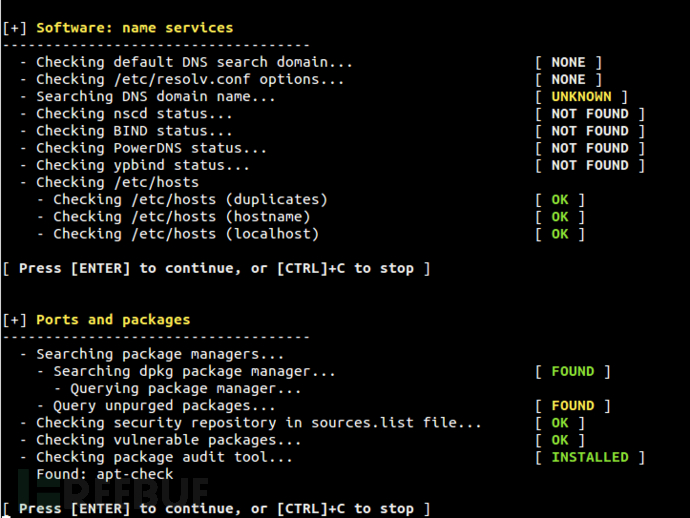Click the FOUND status for unpurged packages query
Screen dimensions: 690x518
click(572, 406)
